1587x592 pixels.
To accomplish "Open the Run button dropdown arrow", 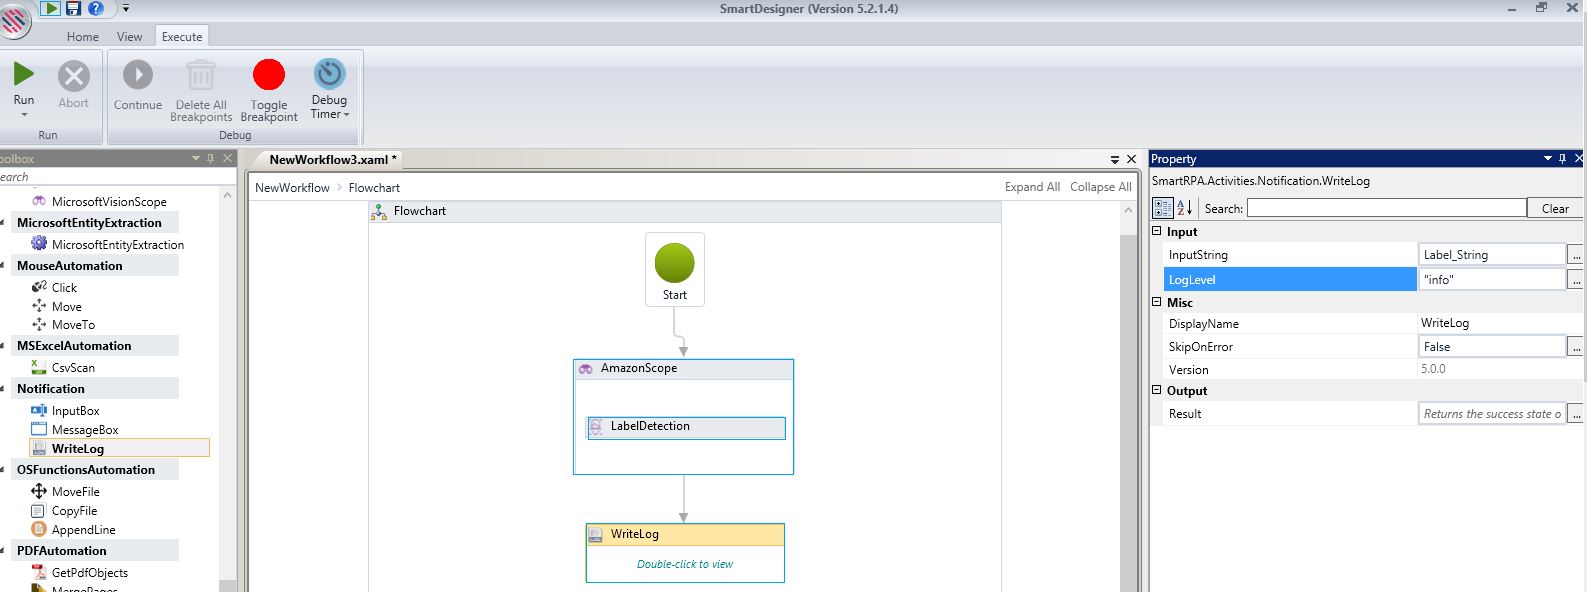I will [24, 115].
